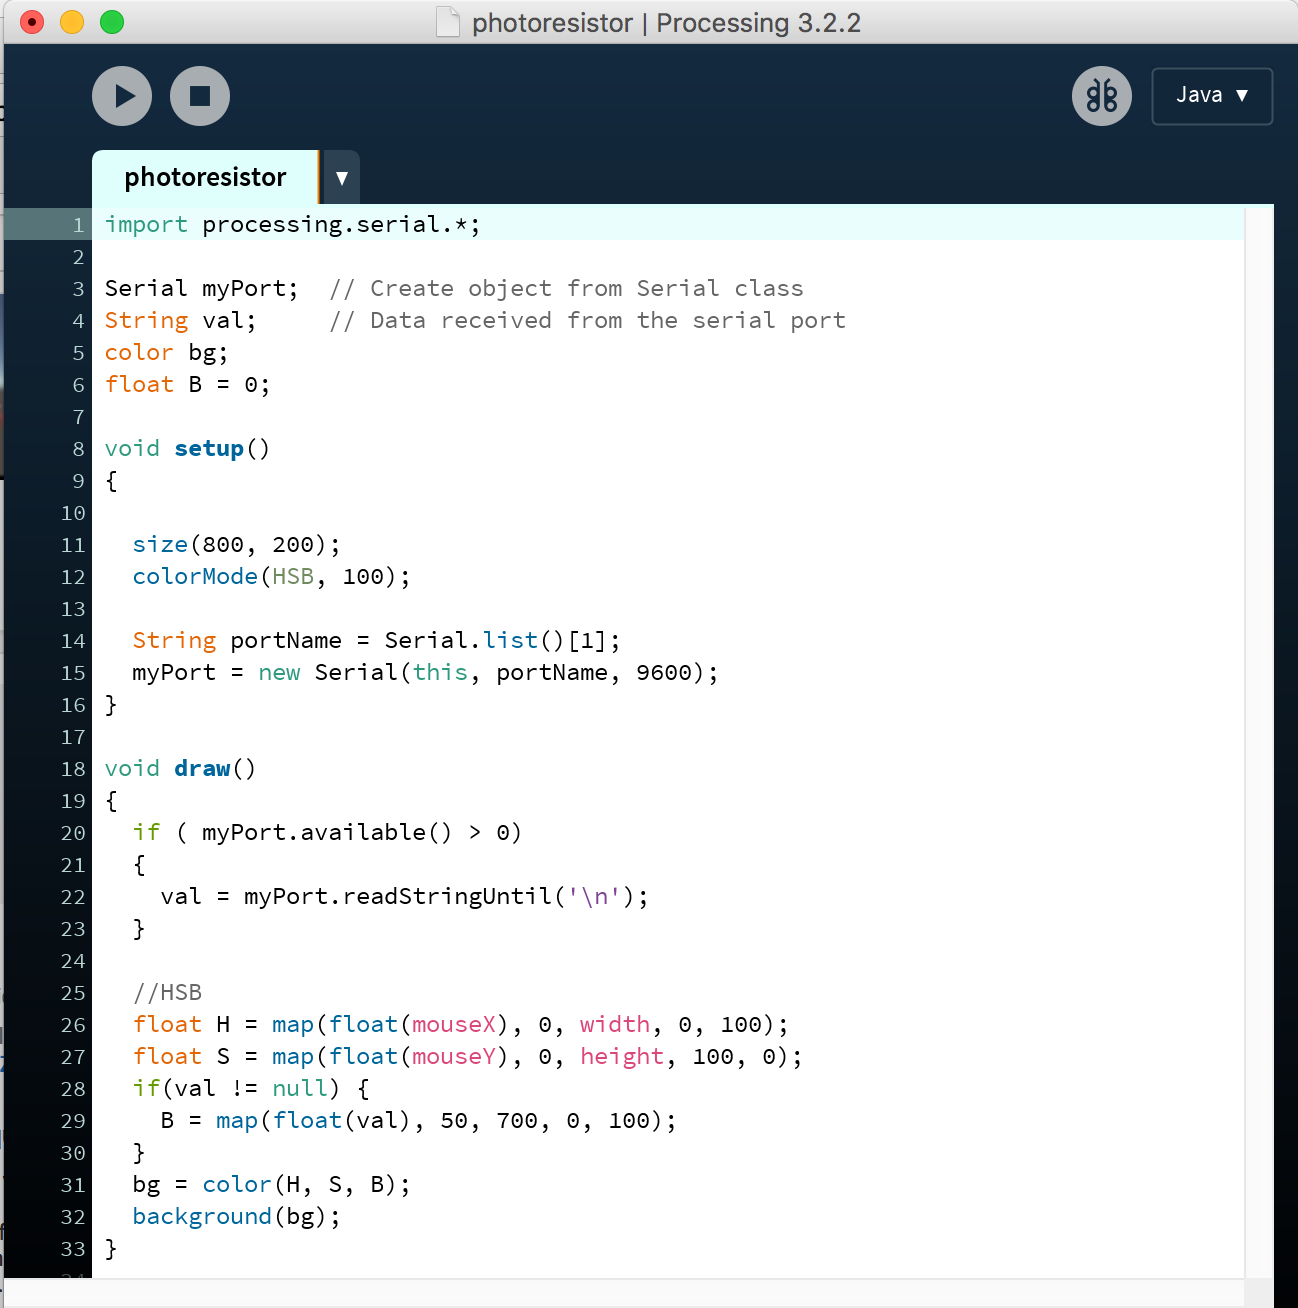Open the sketch tab menu arrow
The image size is (1298, 1308).
[341, 177]
